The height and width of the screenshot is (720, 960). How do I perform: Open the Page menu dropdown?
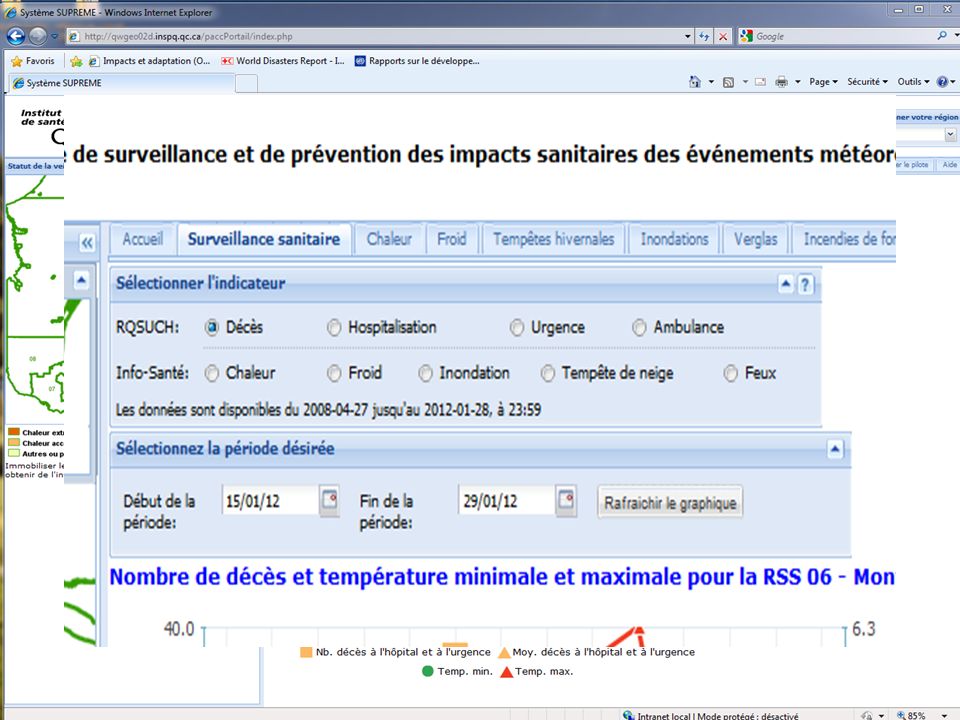point(823,81)
